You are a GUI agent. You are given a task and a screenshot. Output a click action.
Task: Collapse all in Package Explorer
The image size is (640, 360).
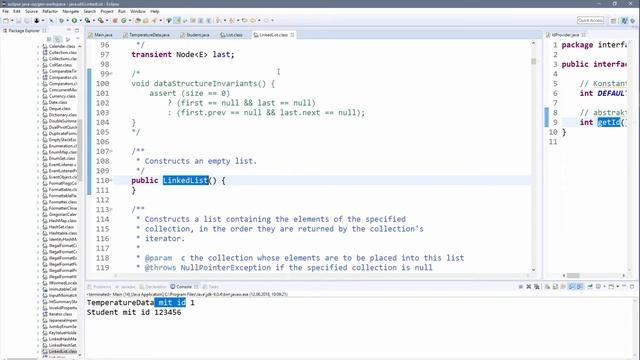coord(49,39)
